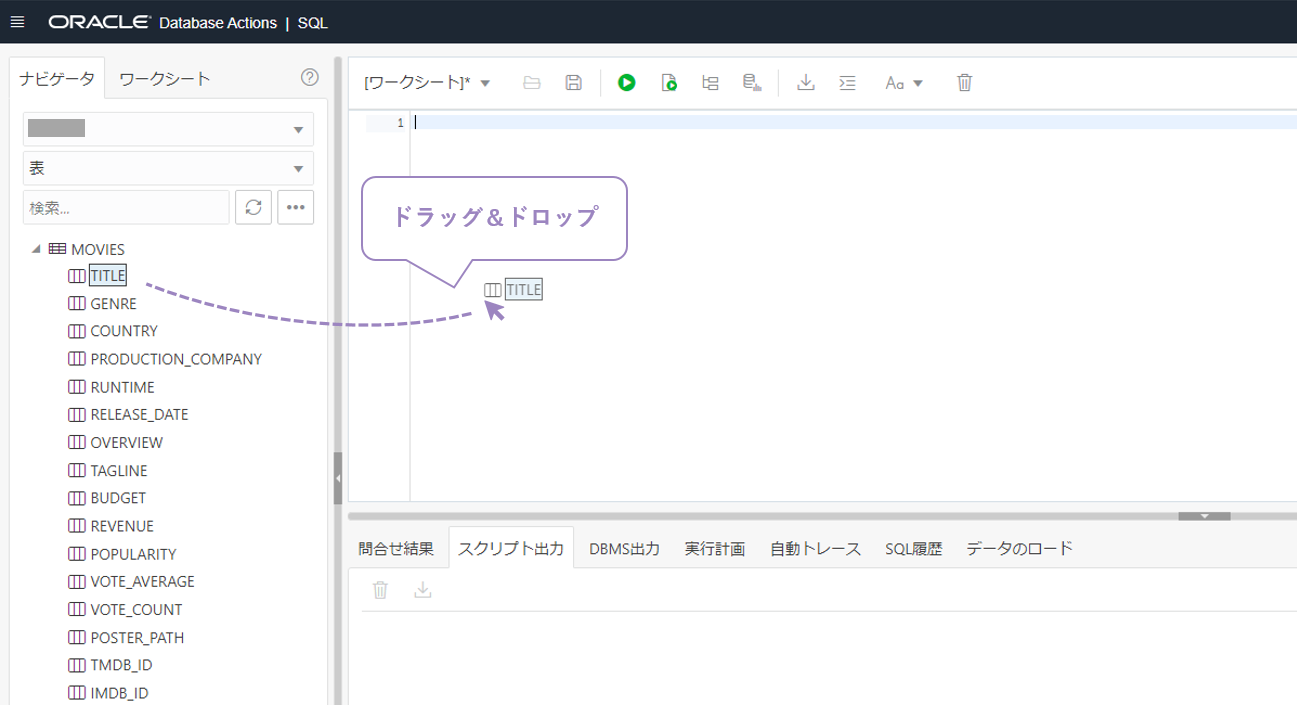The width and height of the screenshot is (1297, 709).
Task: Save the current worksheet
Action: (572, 83)
